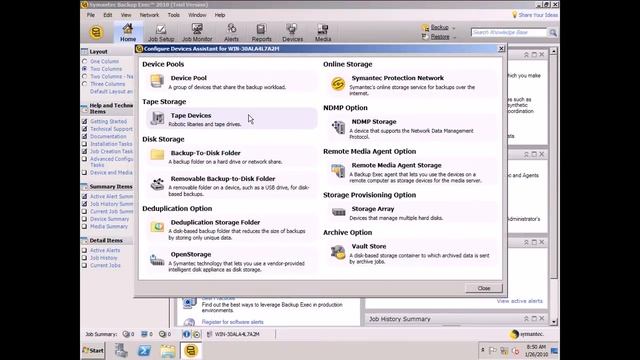Launch PowerShell from the taskbar
640x360 pixels.
click(x=144, y=351)
